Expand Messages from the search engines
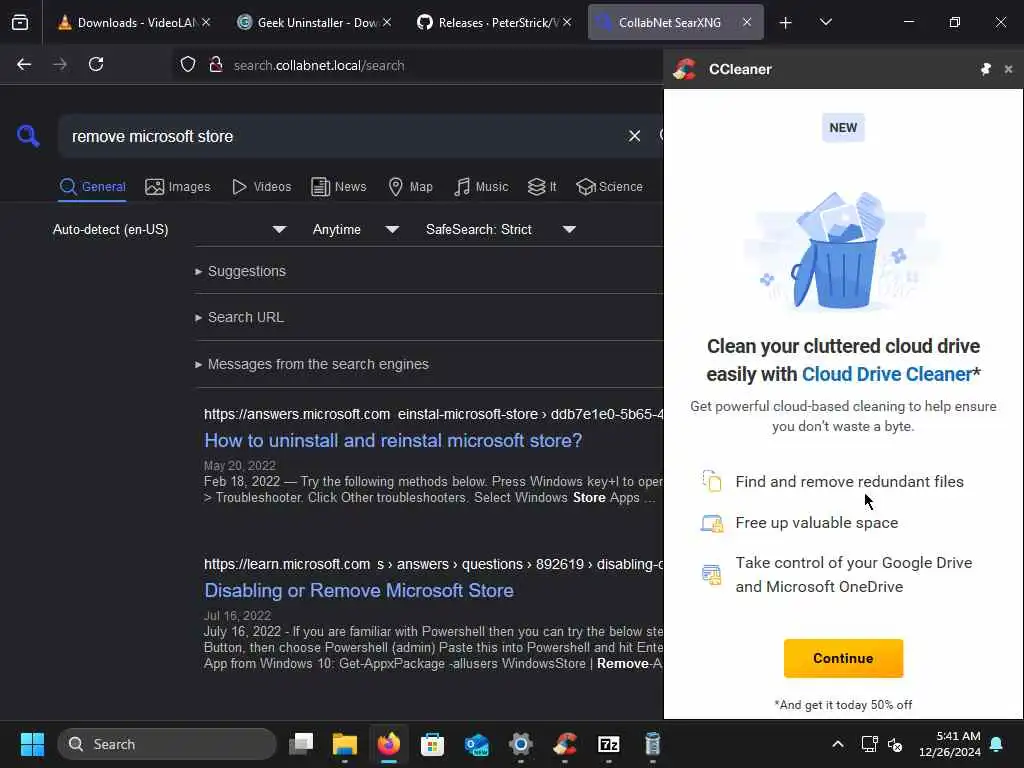The width and height of the screenshot is (1024, 768). point(312,364)
